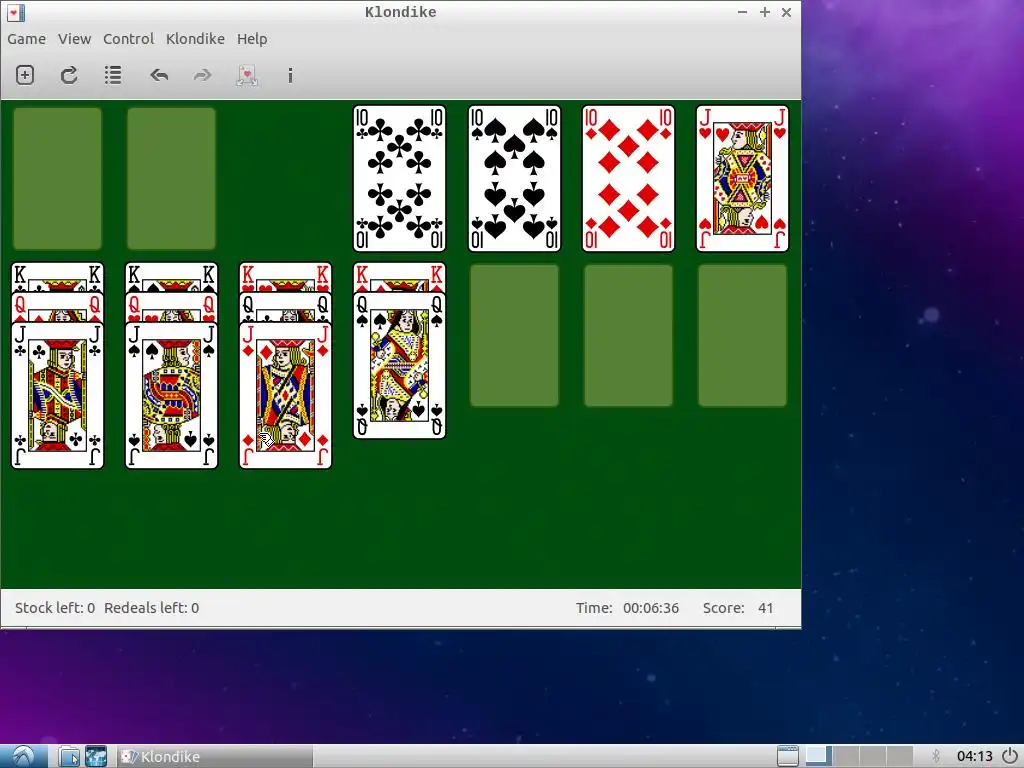Select the jack of clubs in tableau

57,396
